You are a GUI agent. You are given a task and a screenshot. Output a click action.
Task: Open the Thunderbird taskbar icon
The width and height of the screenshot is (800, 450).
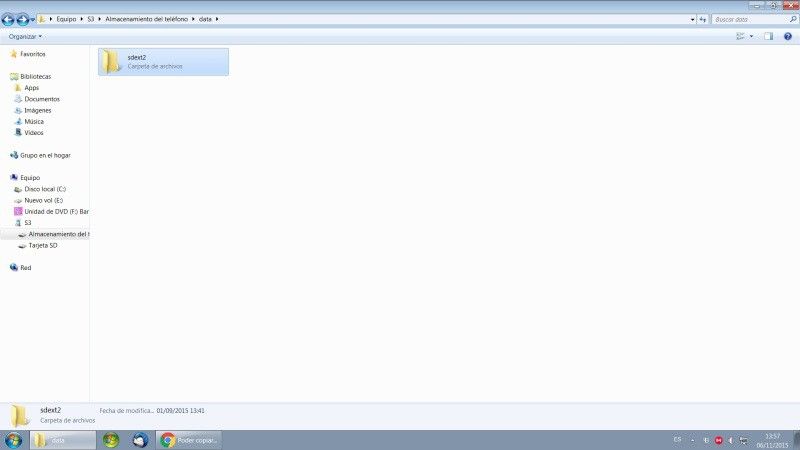click(x=140, y=440)
